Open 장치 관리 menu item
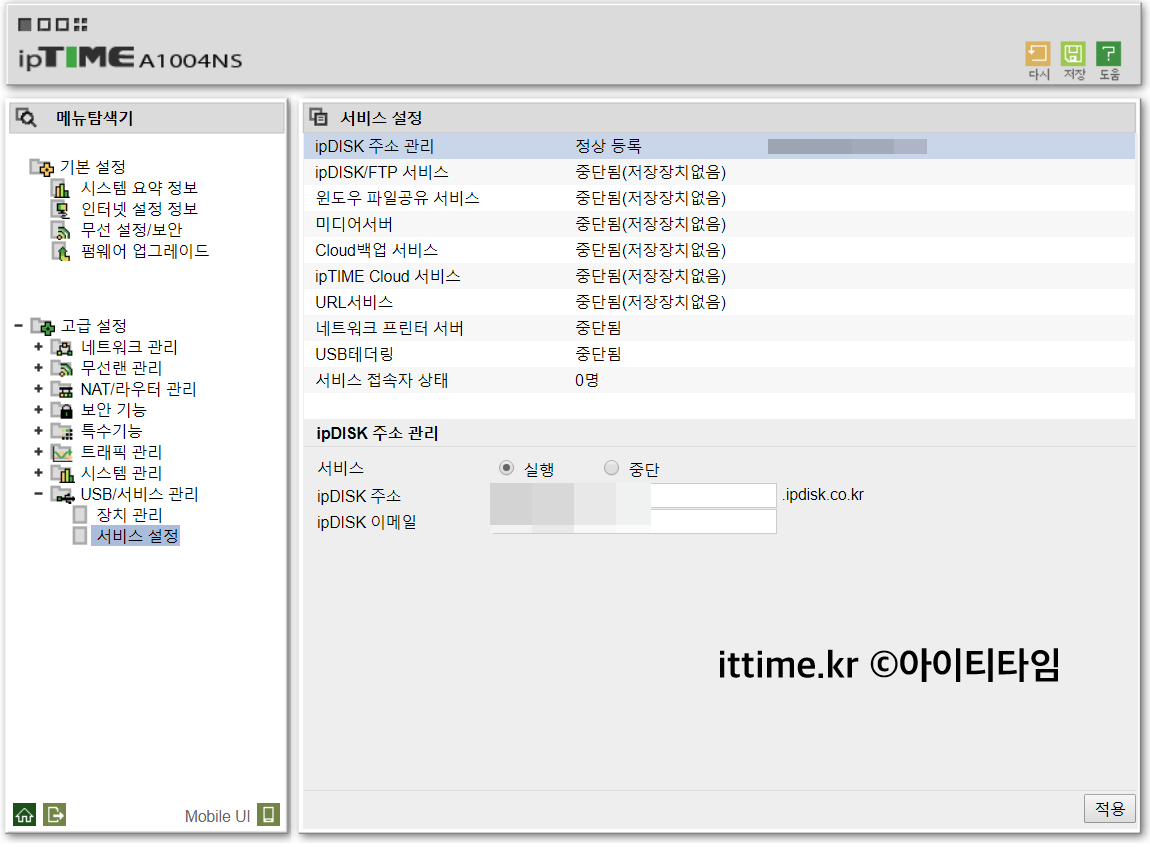The height and width of the screenshot is (847, 1150). coord(129,516)
